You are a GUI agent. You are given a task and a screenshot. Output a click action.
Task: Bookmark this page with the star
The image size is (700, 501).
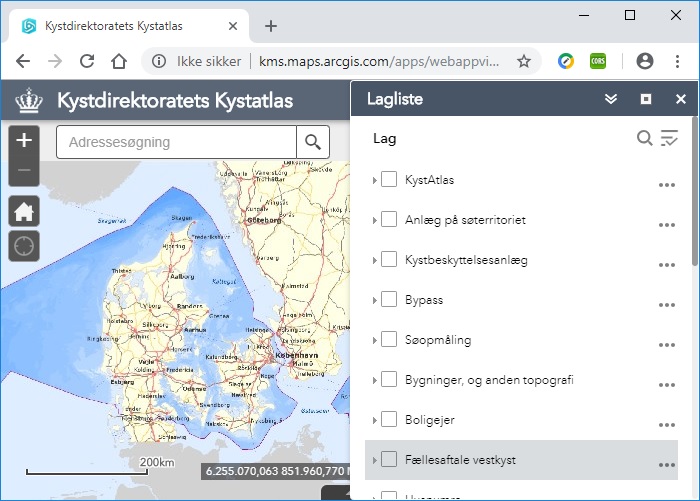(x=524, y=61)
